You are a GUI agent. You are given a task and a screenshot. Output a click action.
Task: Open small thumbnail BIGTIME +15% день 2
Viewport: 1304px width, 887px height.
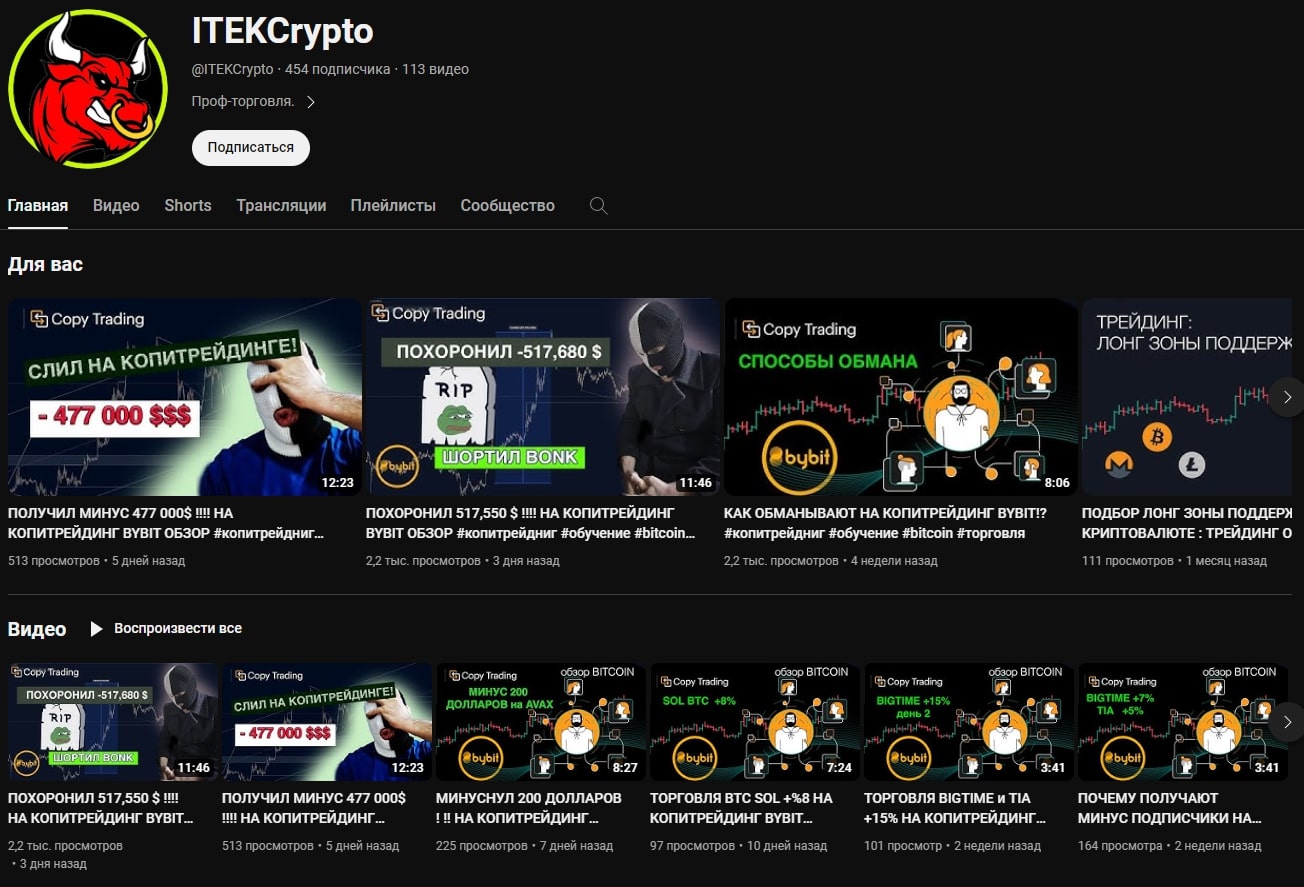click(969, 722)
